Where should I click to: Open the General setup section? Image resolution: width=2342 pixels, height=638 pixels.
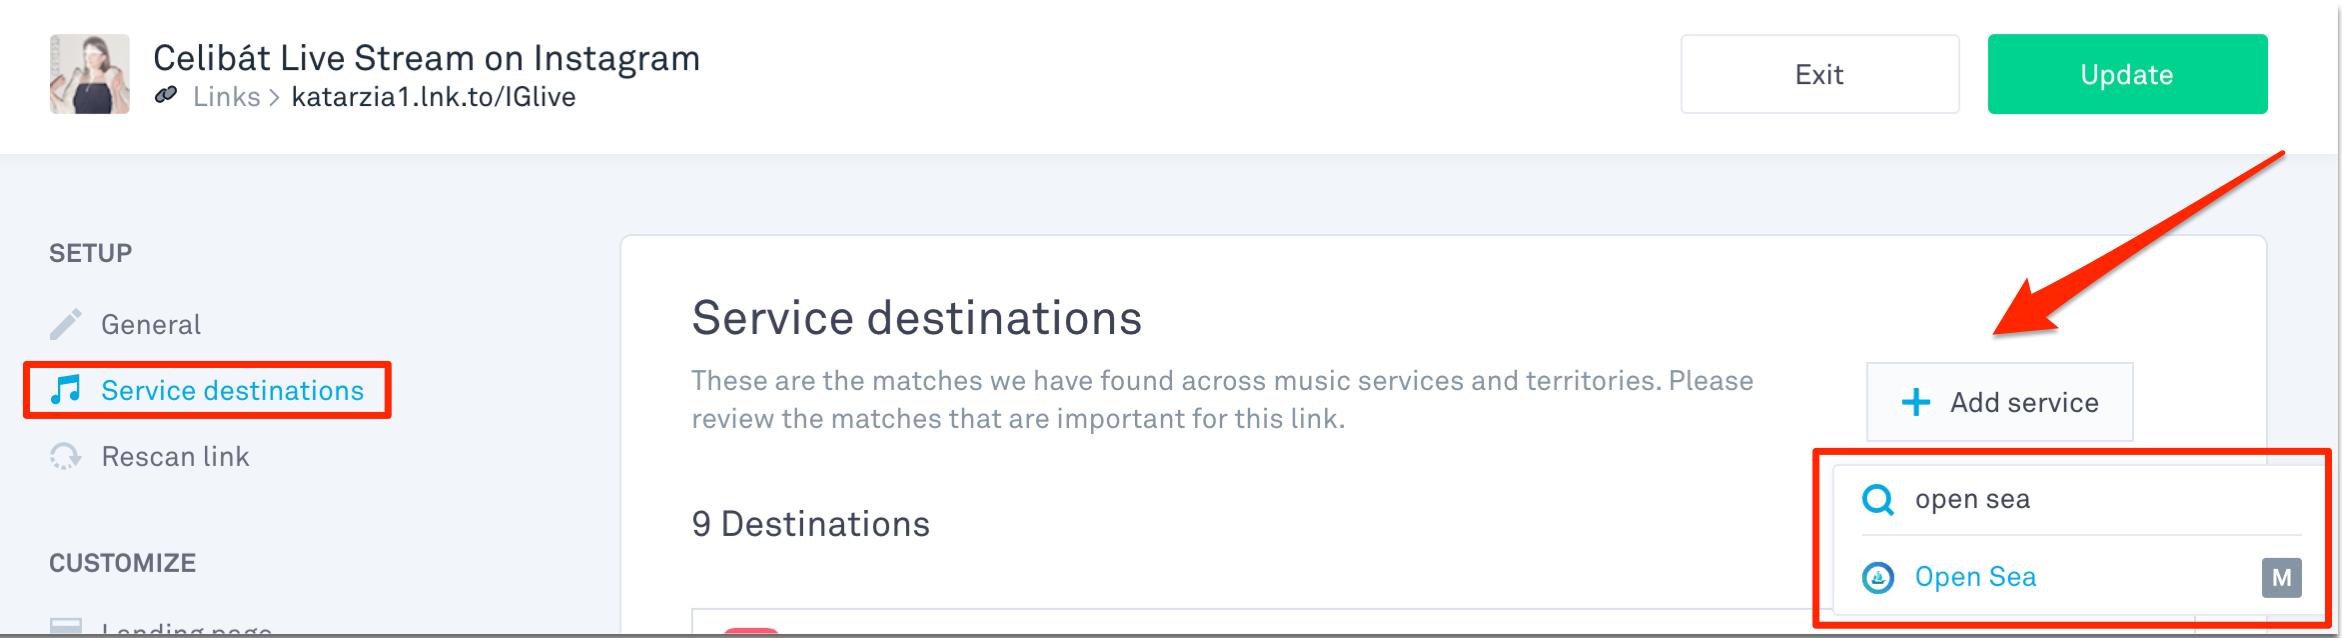151,324
